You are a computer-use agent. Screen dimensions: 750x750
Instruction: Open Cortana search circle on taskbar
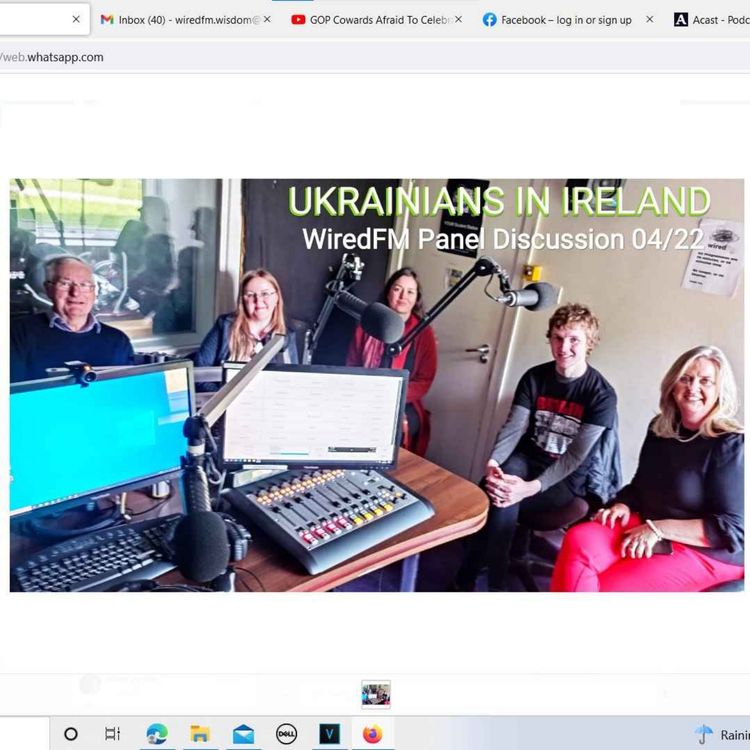pos(71,734)
